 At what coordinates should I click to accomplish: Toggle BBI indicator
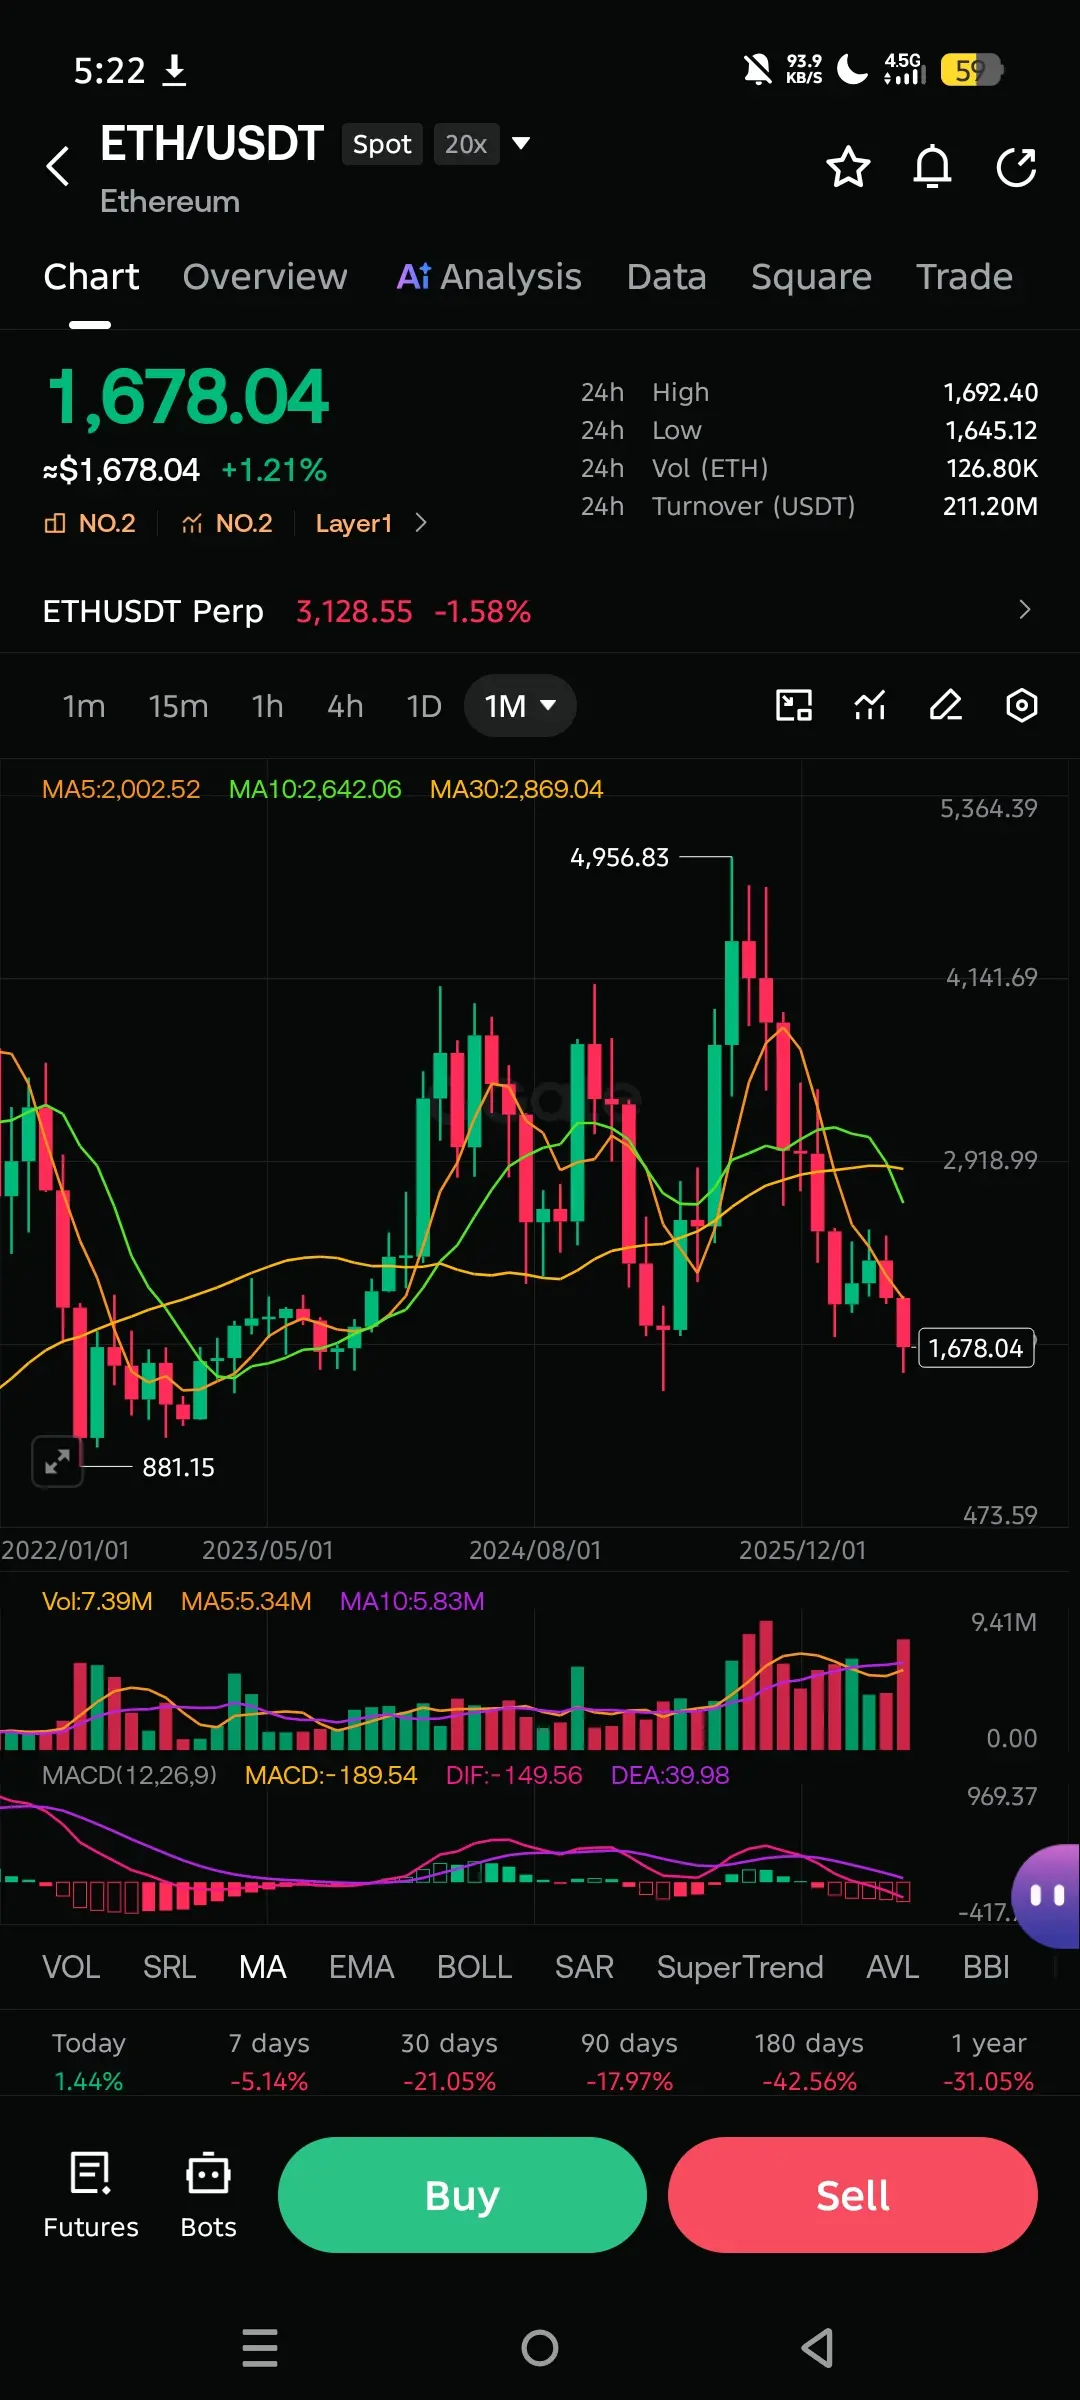click(986, 1967)
